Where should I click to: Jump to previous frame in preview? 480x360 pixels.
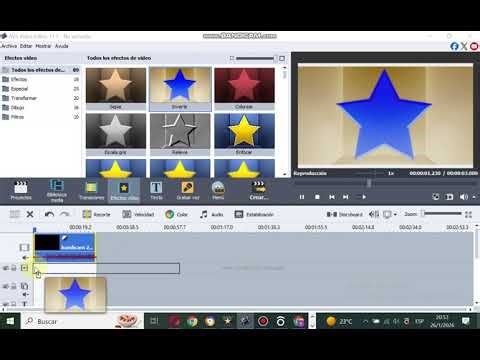332,197
